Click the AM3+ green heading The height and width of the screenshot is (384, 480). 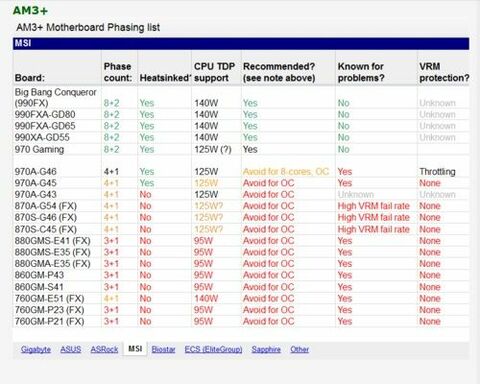(30, 10)
